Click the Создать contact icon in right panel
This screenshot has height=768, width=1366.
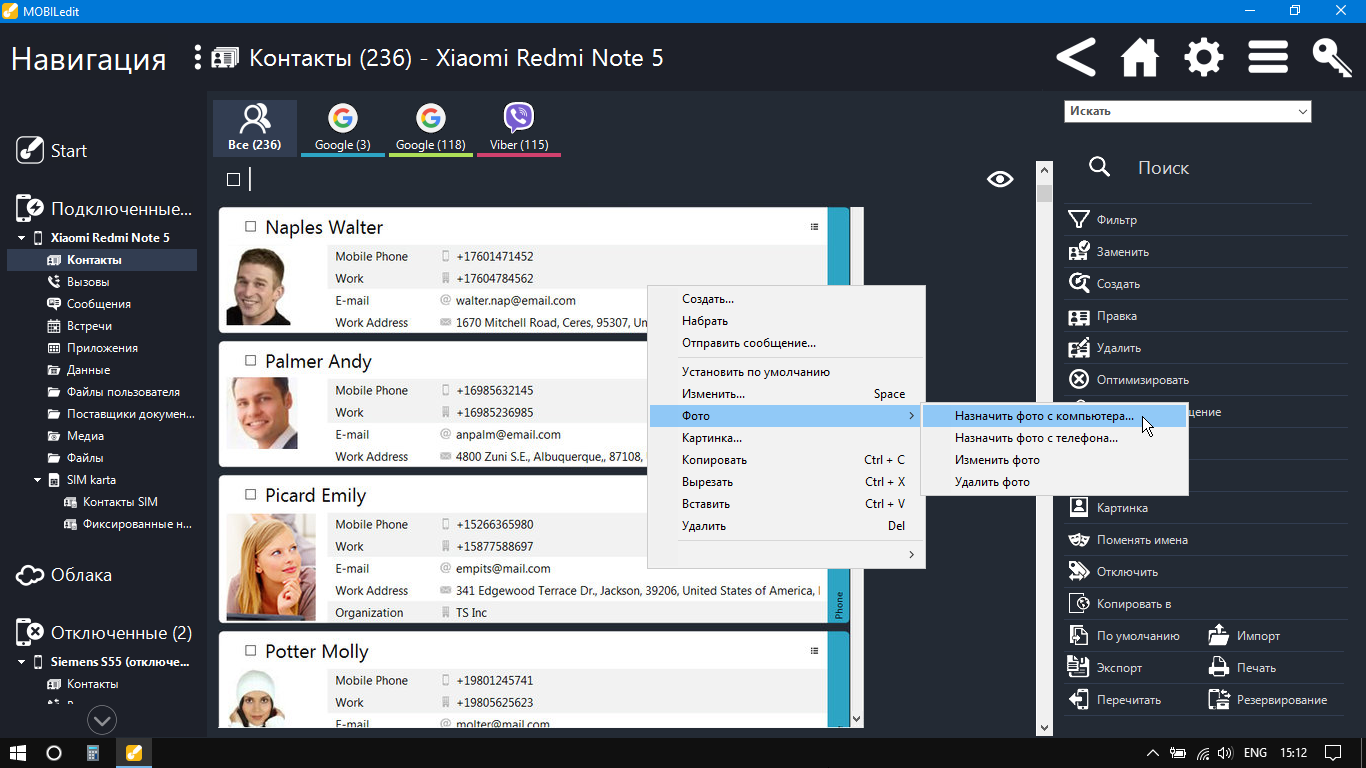pos(1078,283)
